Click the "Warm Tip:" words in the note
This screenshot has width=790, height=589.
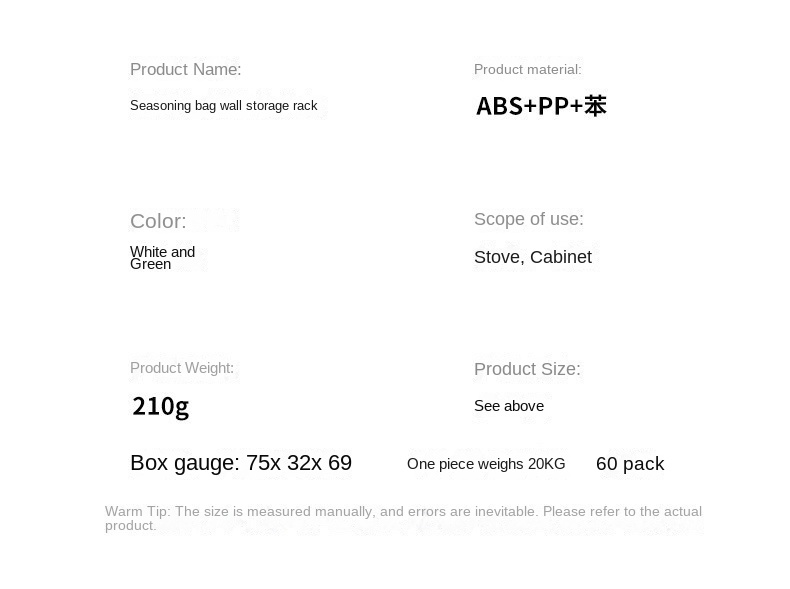[137, 511]
